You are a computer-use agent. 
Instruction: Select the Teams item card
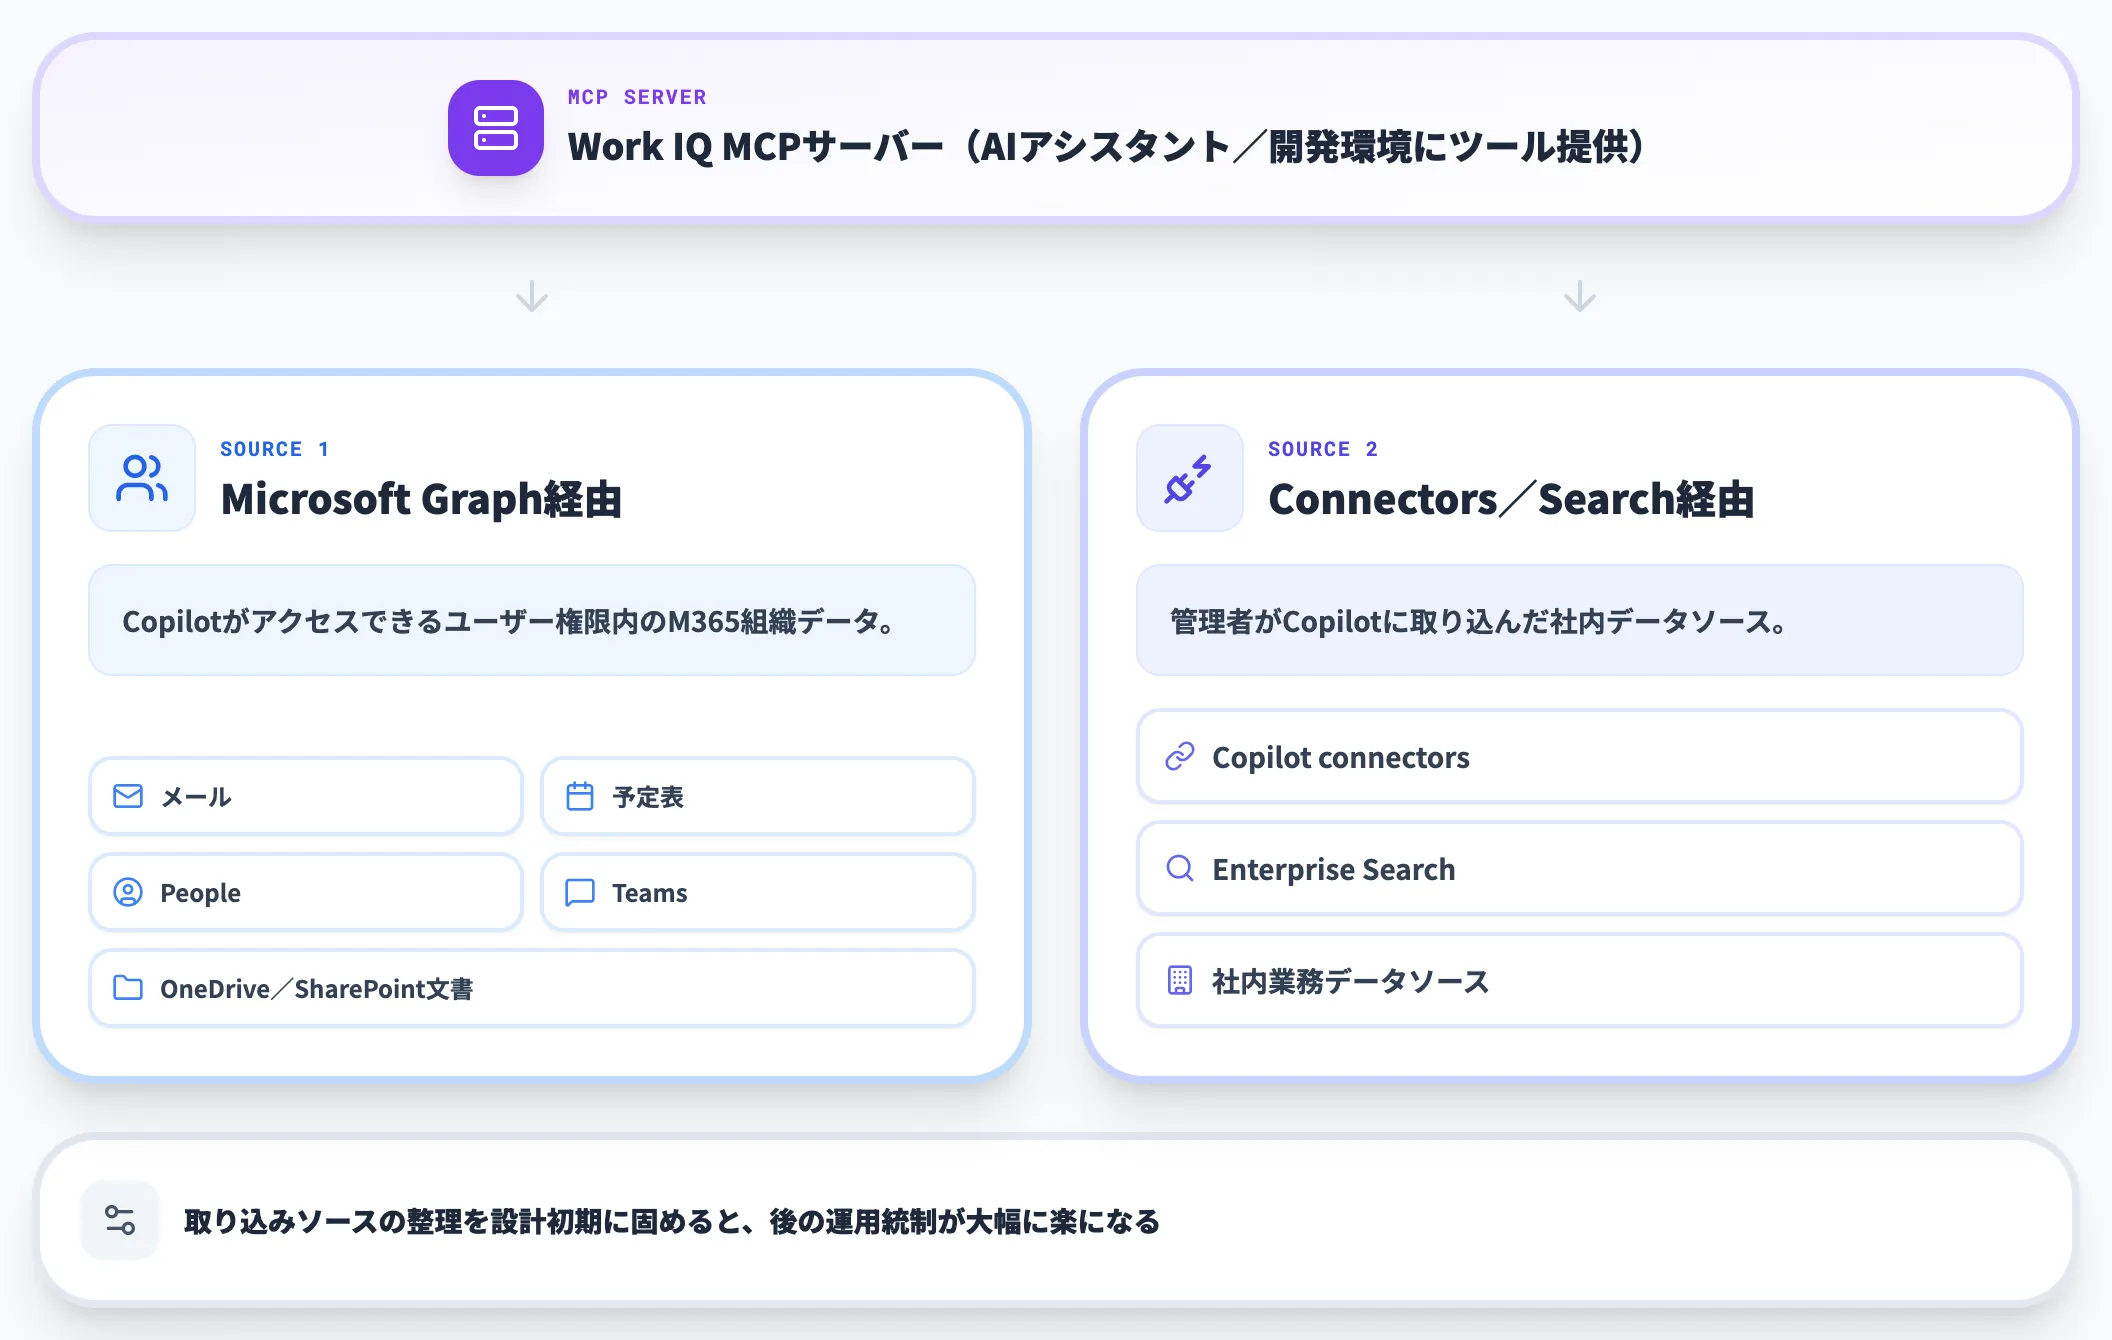(758, 892)
